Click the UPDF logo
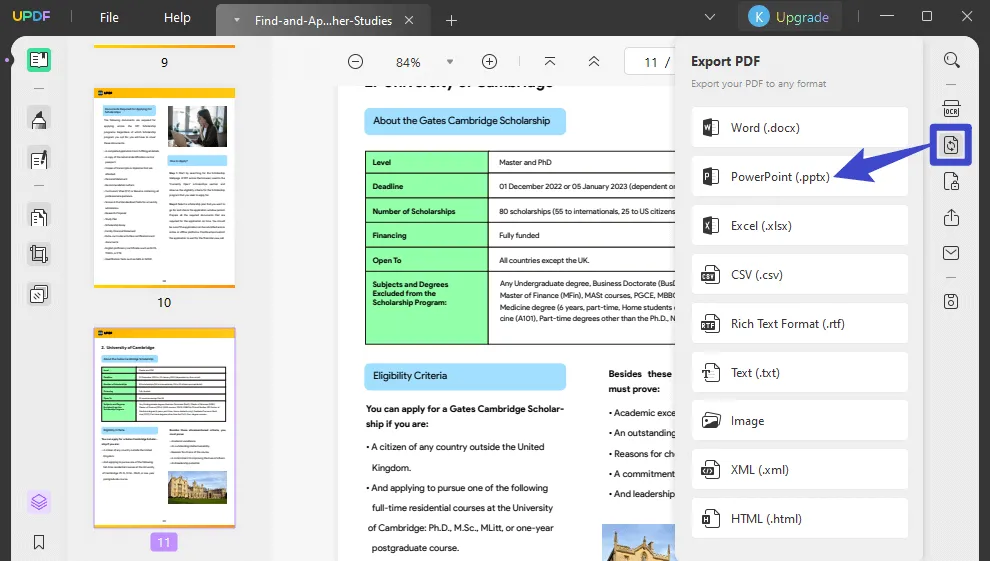The height and width of the screenshot is (561, 990). [x=32, y=16]
